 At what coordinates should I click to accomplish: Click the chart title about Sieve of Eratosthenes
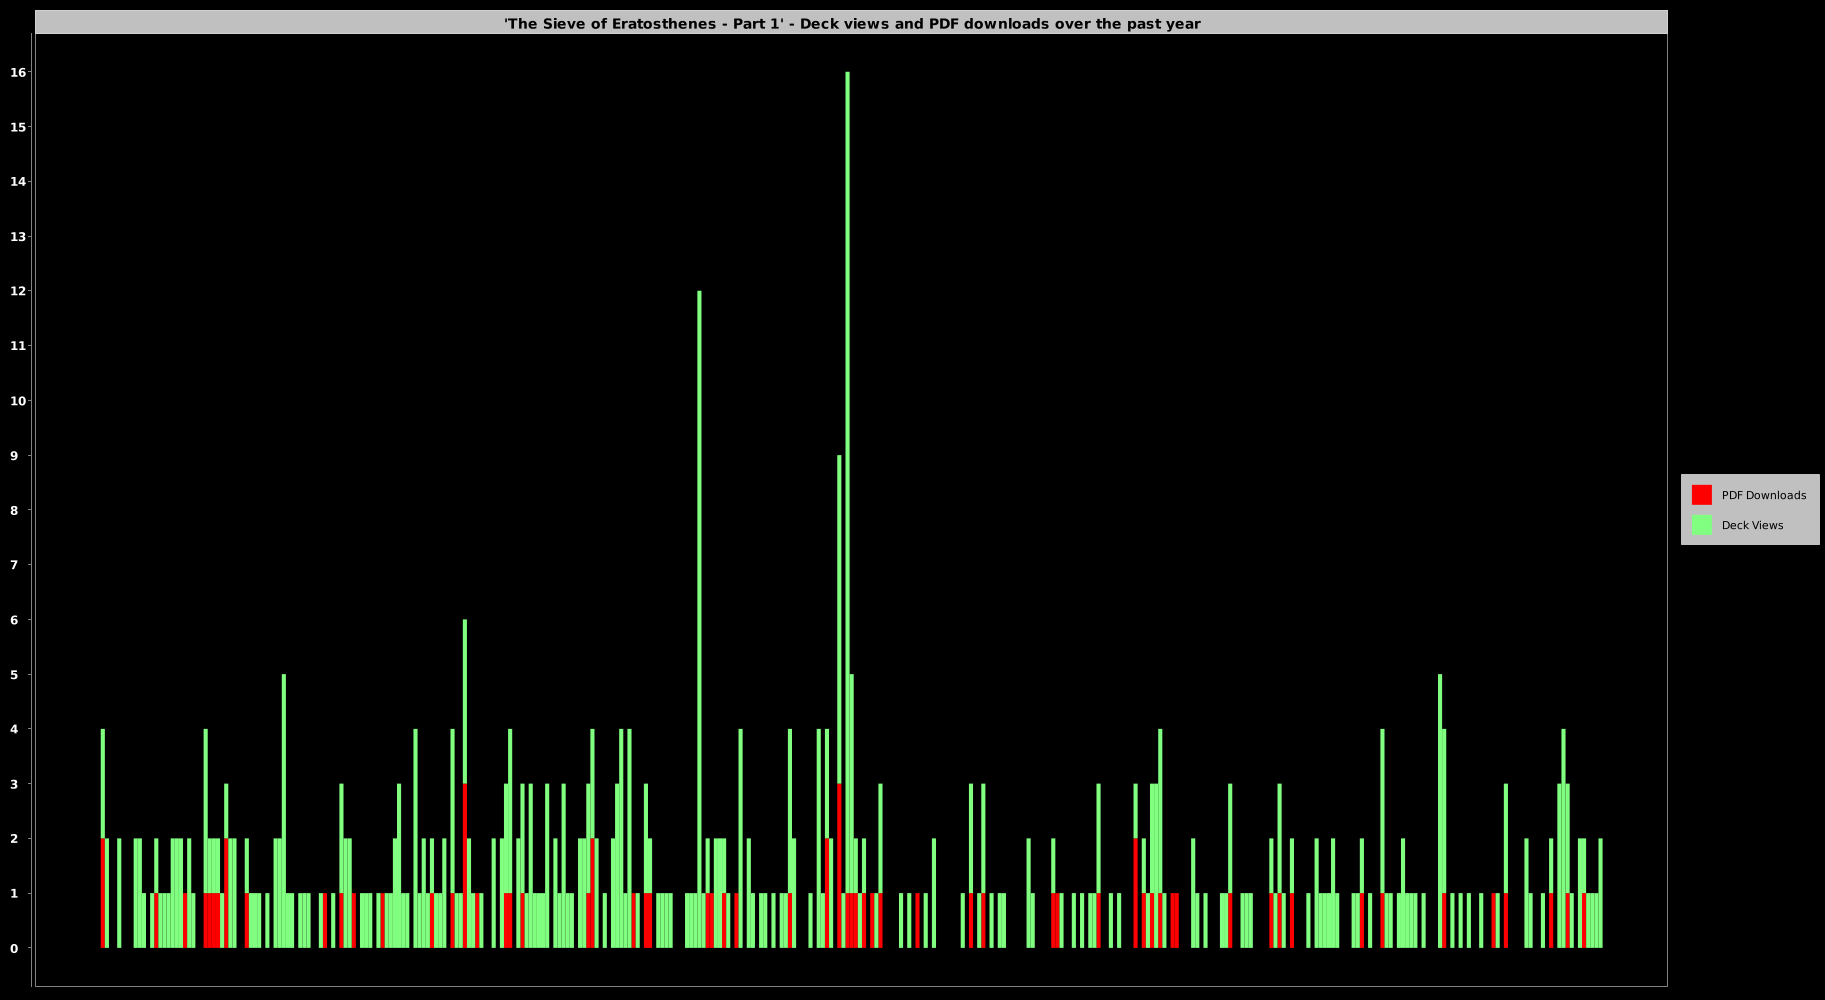[852, 24]
